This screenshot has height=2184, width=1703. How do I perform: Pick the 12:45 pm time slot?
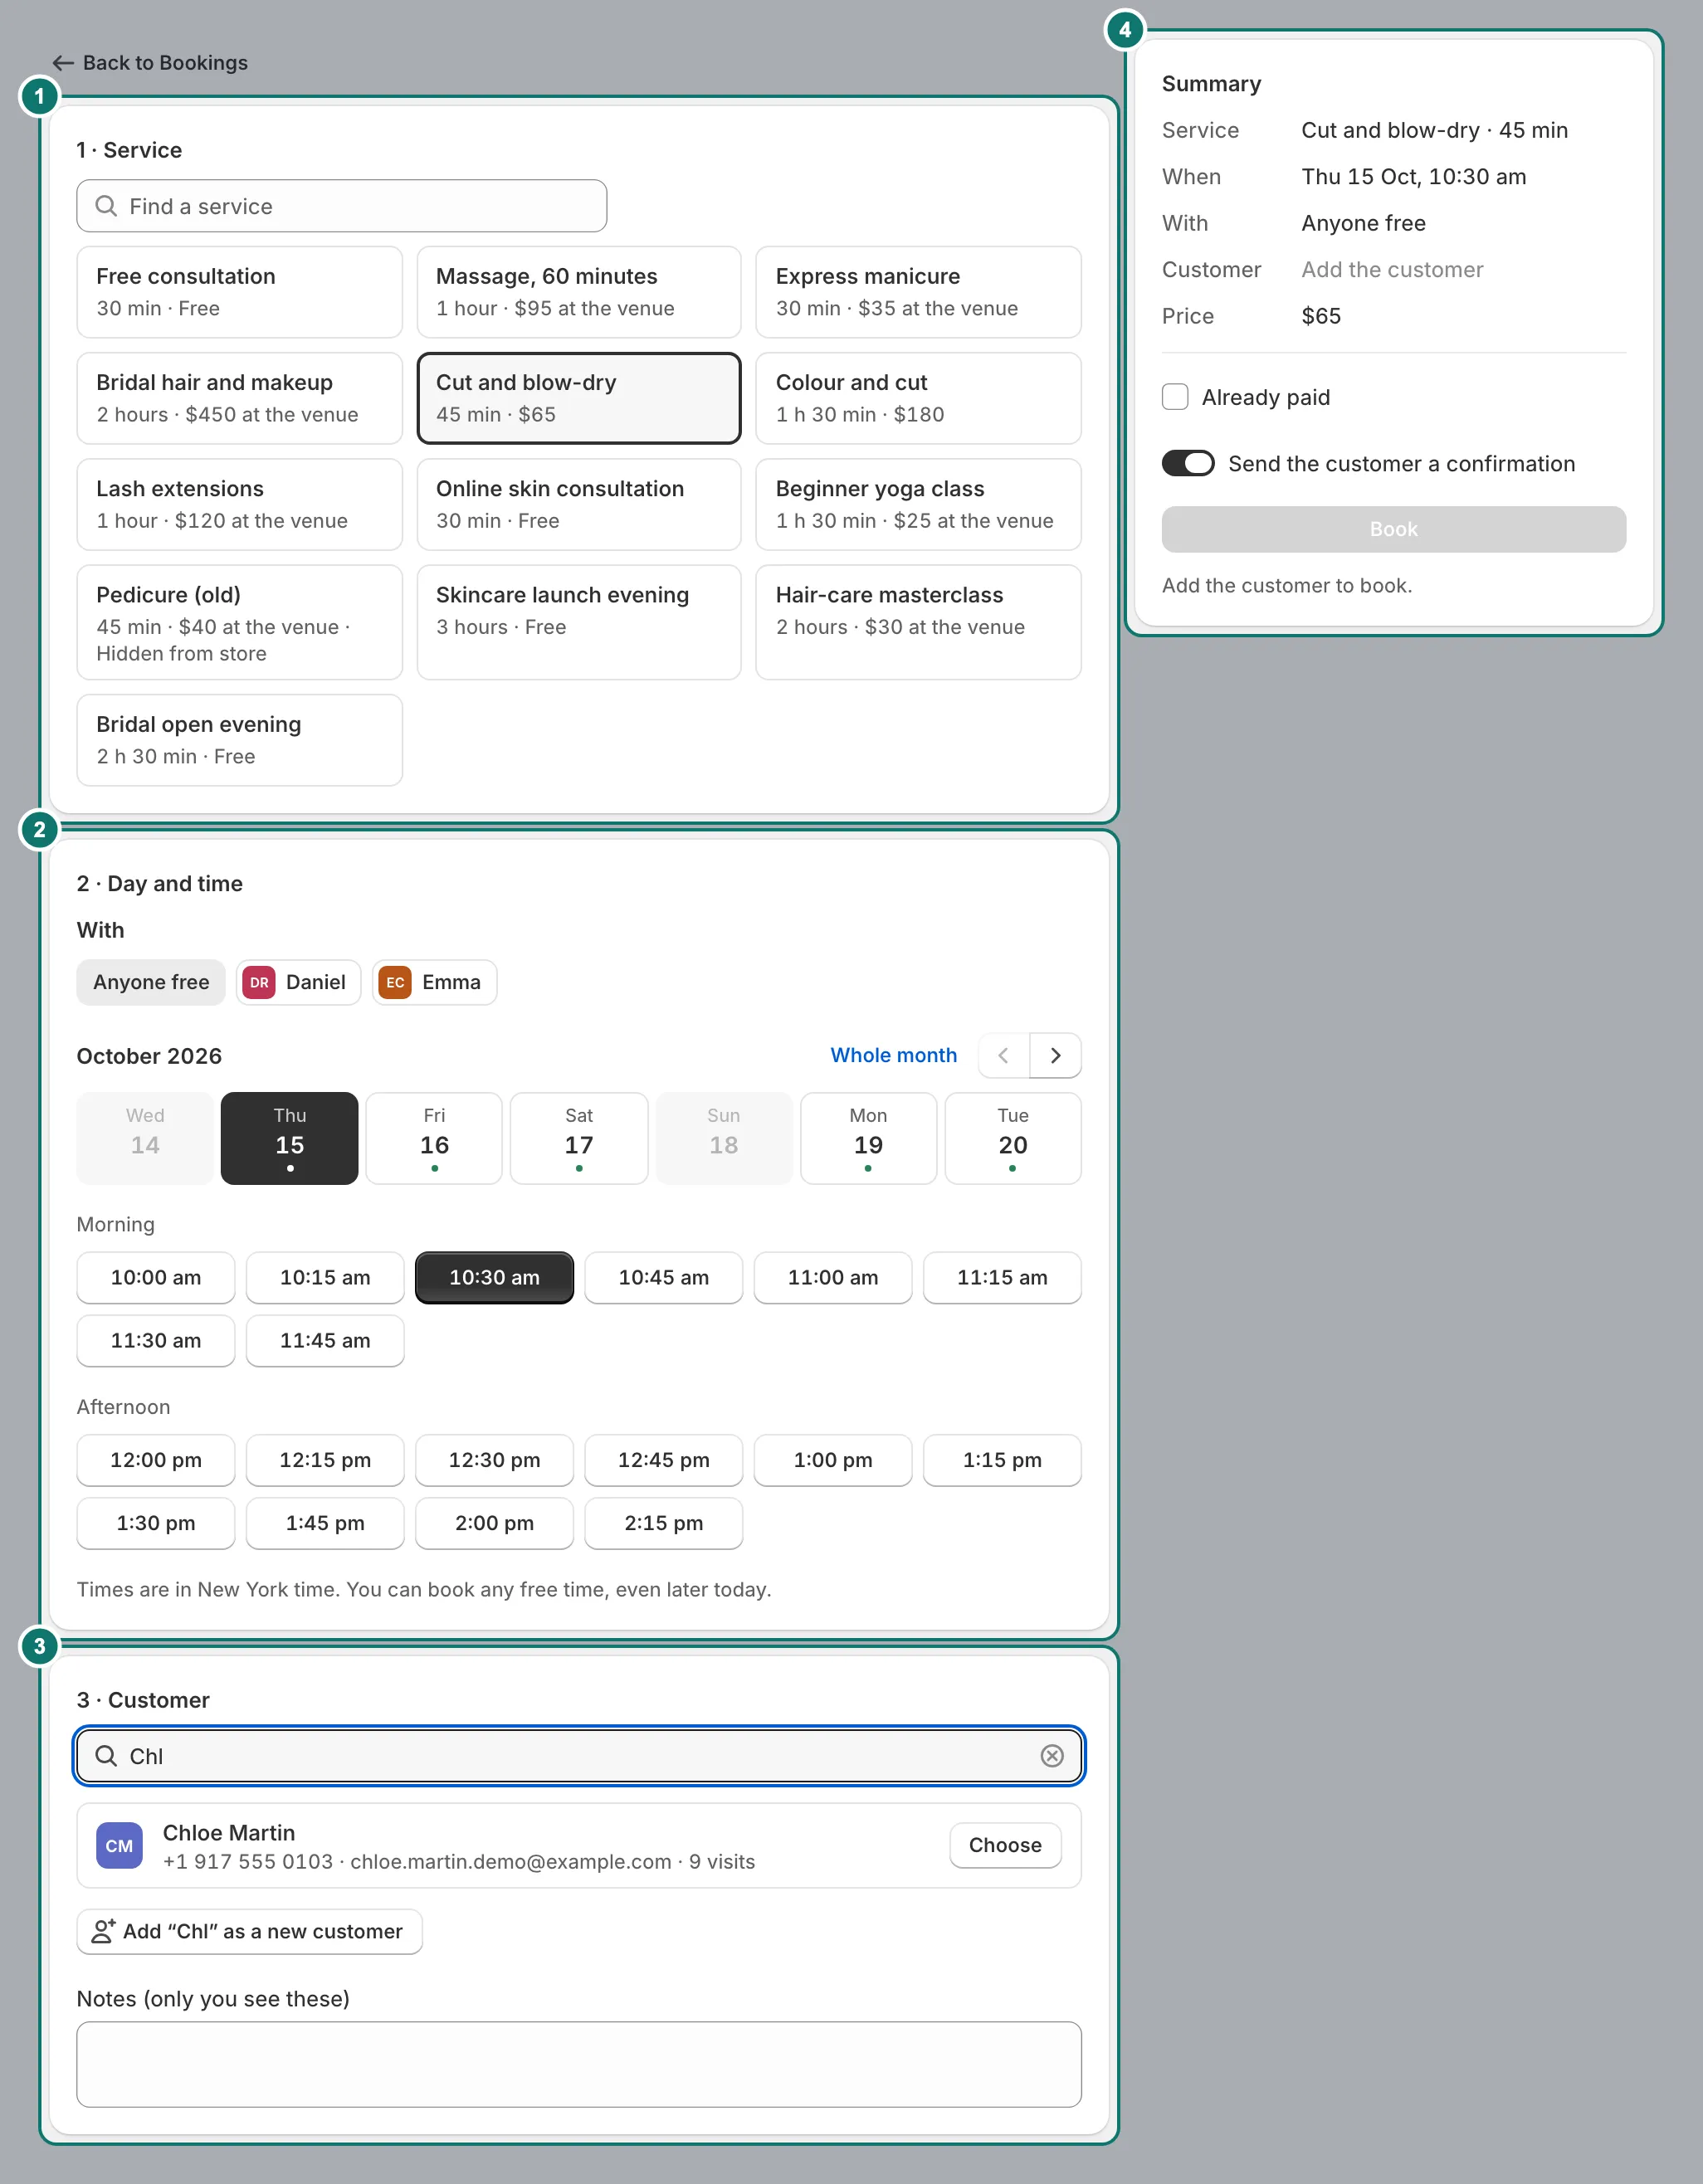click(664, 1460)
